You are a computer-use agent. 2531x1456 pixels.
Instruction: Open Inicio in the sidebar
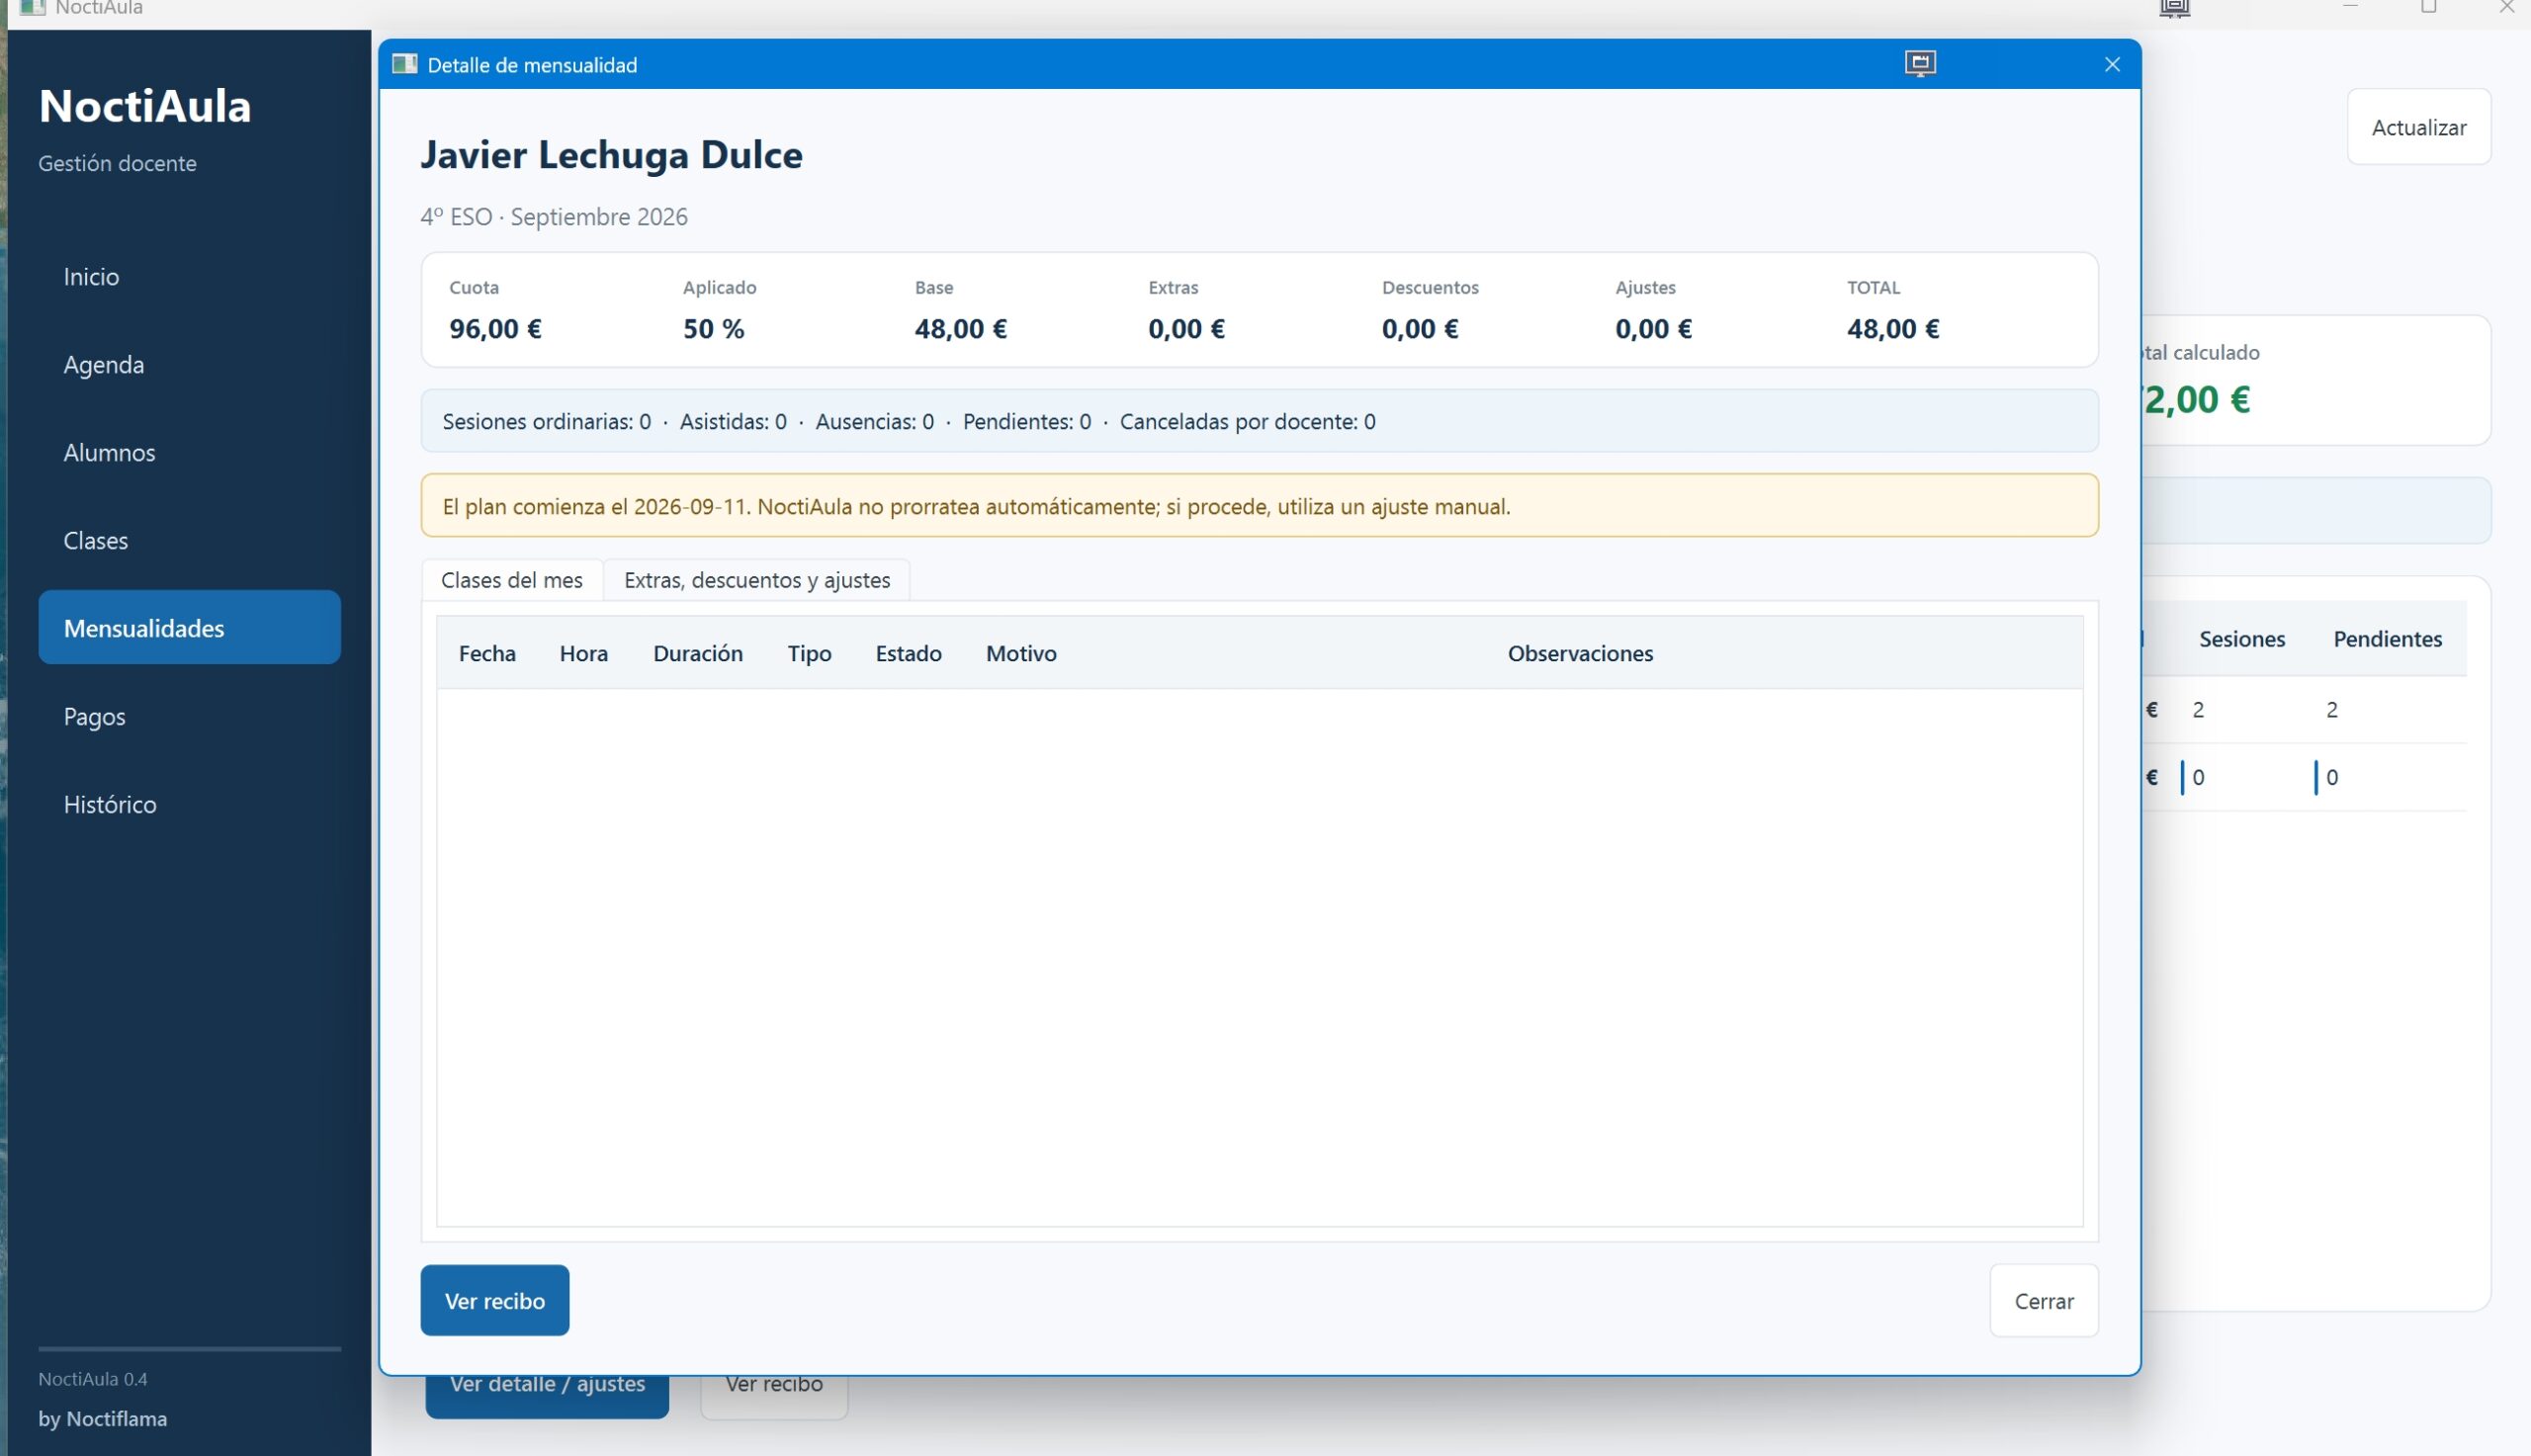190,276
